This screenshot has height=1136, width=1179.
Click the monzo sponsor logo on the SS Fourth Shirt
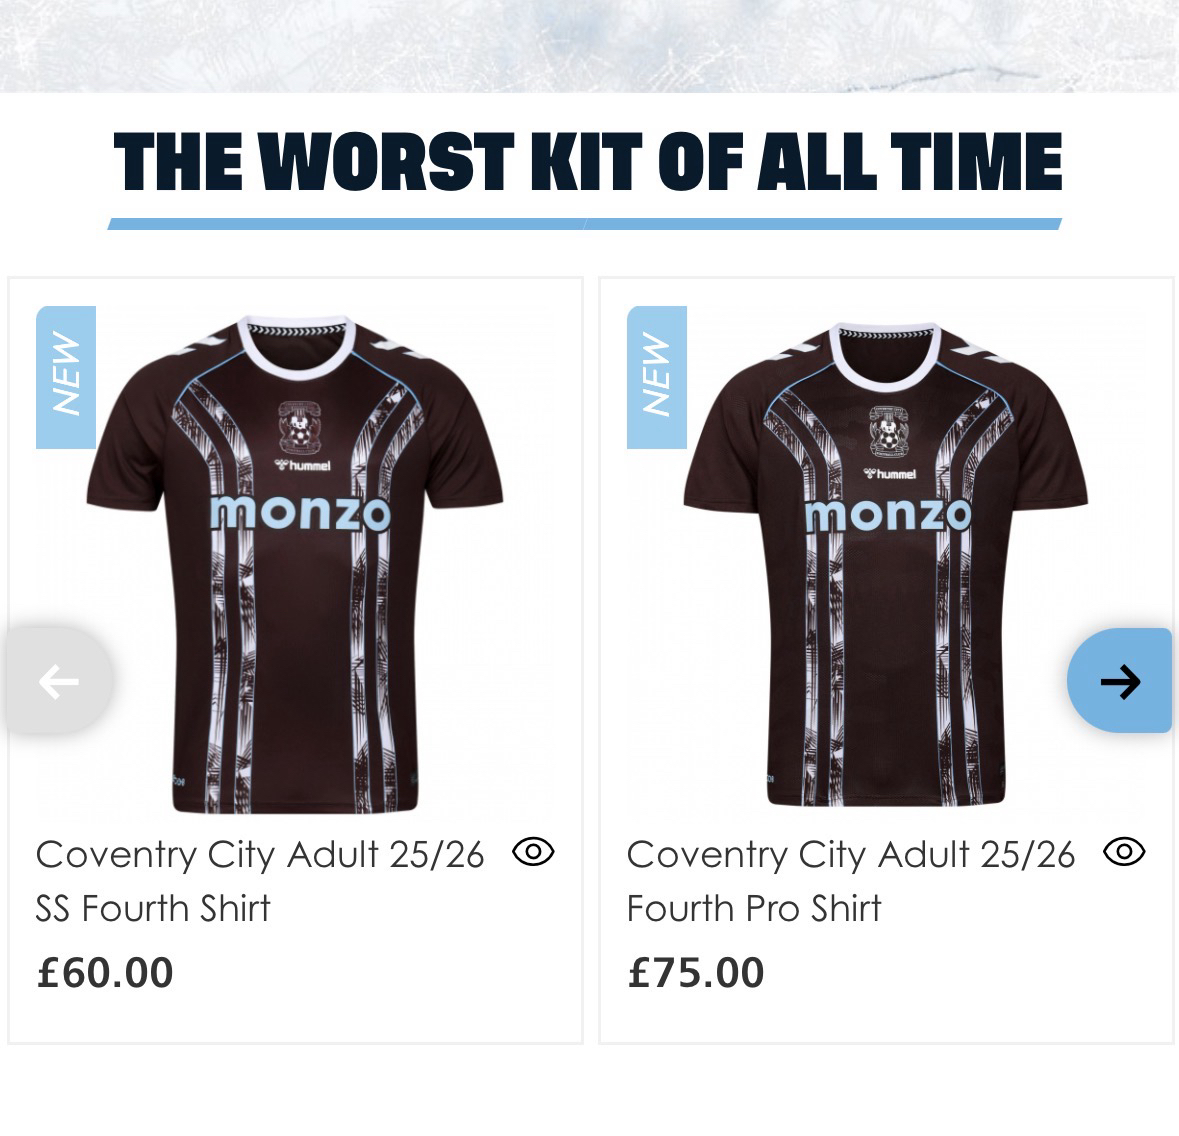(299, 512)
